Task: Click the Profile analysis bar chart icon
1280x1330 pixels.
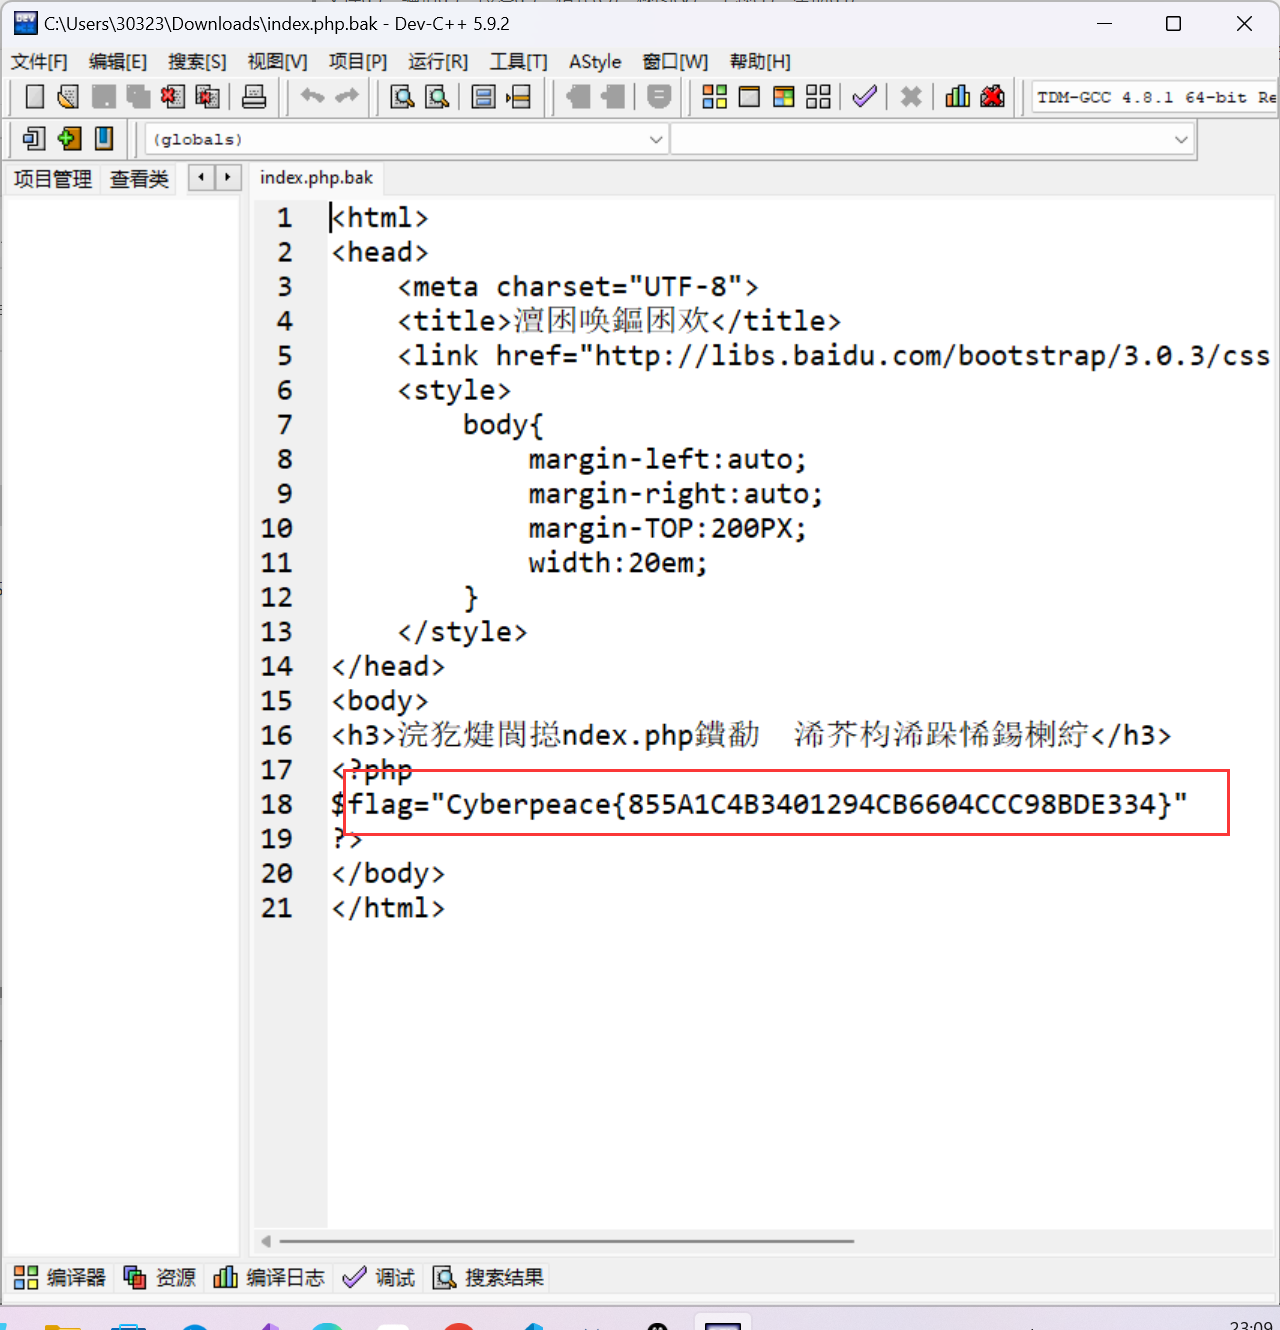Action: (x=957, y=97)
